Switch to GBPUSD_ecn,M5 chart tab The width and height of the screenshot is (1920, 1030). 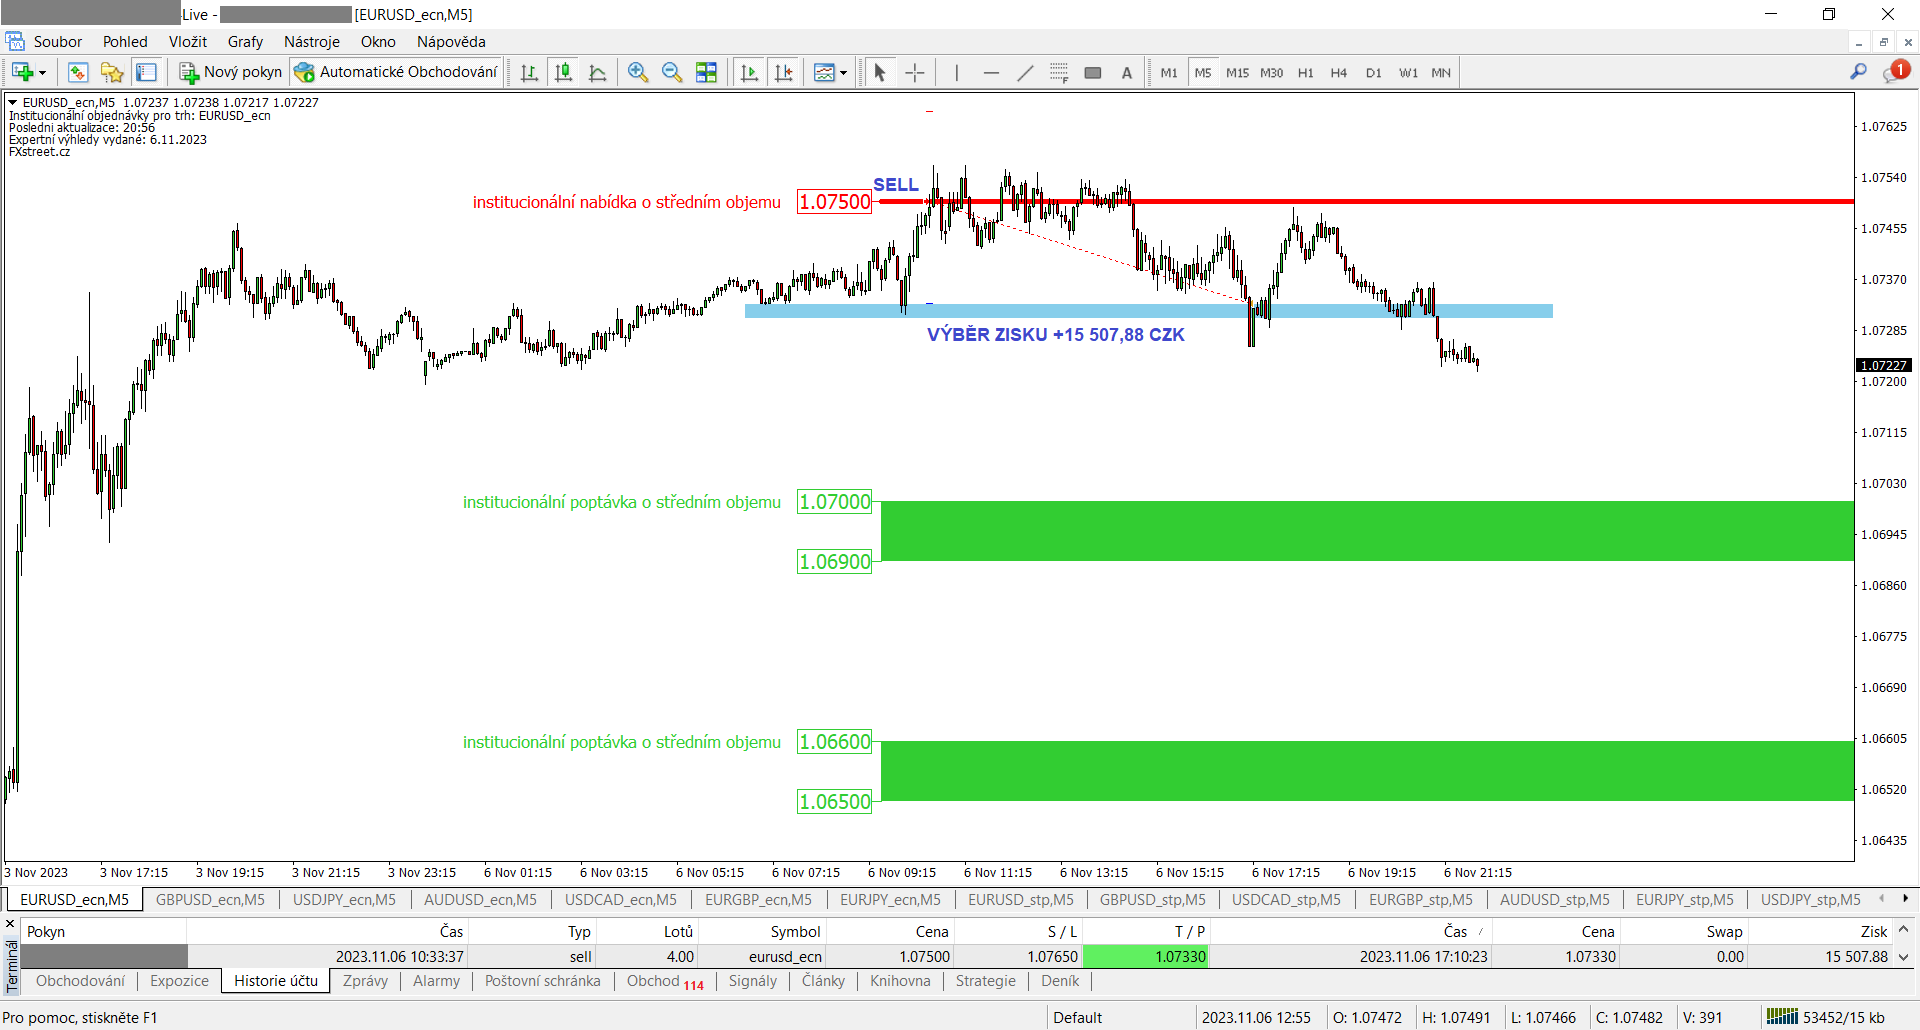point(210,900)
